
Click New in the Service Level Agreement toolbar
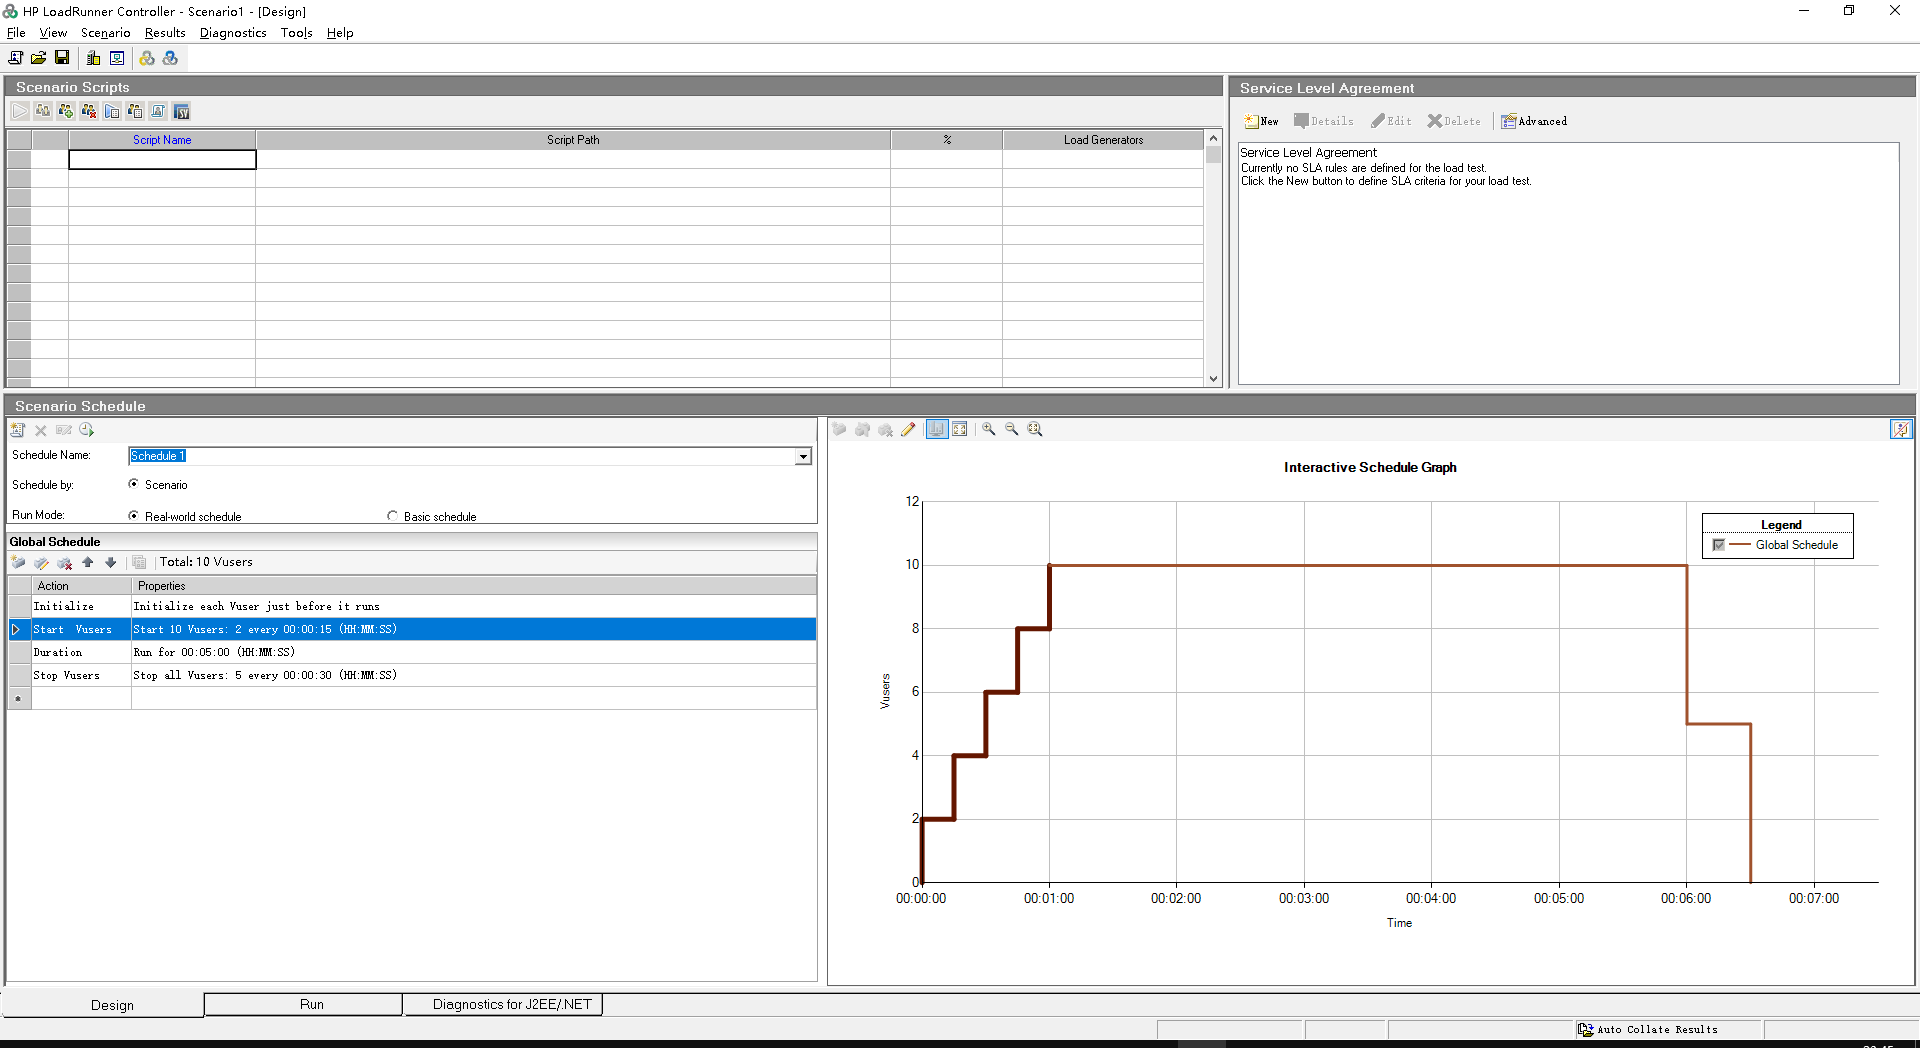tap(1262, 121)
